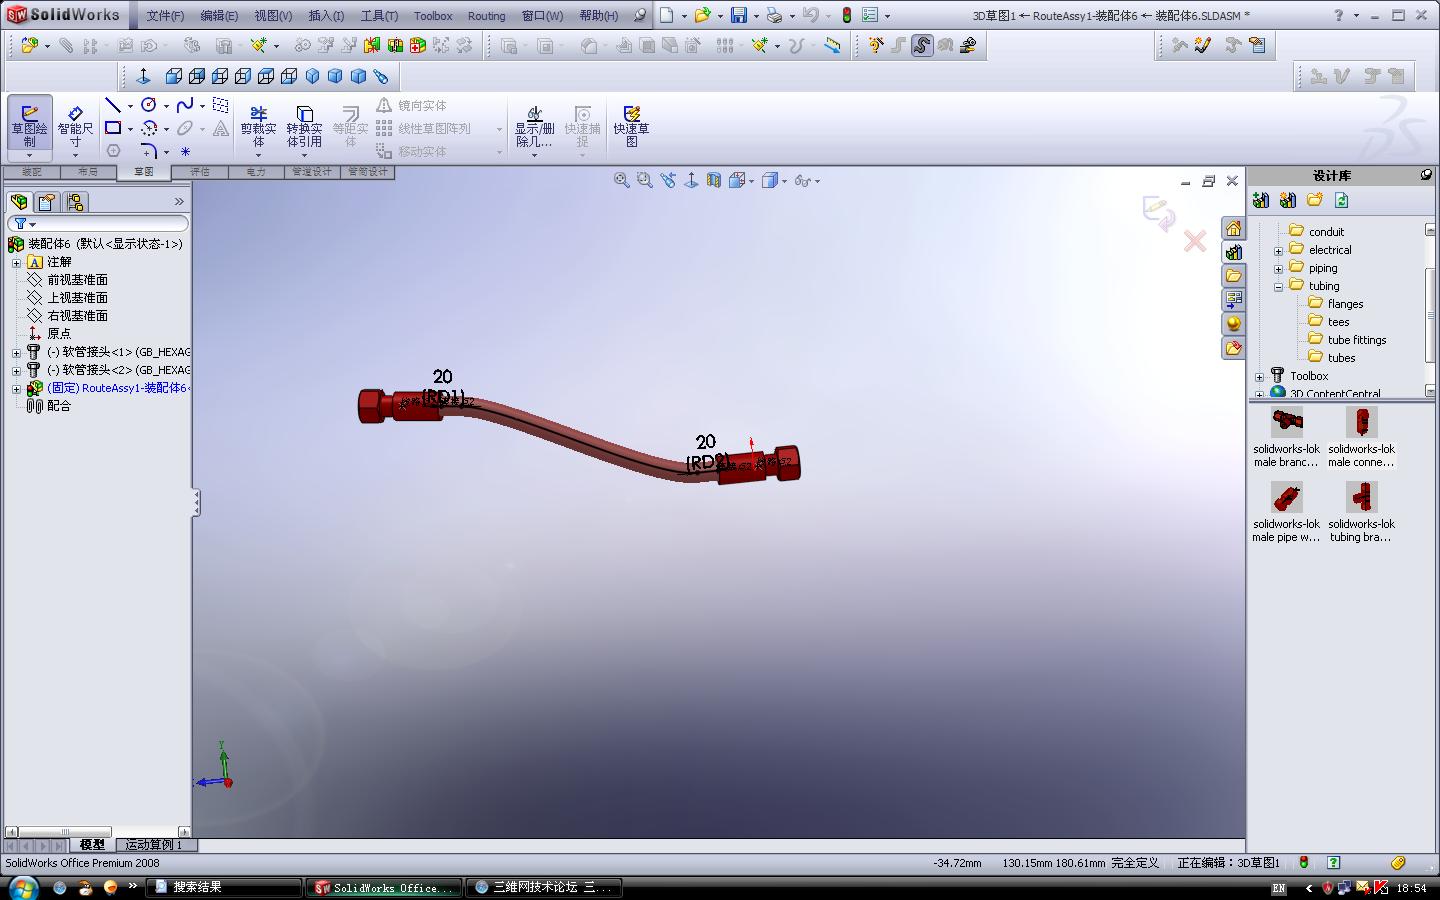The height and width of the screenshot is (900, 1440).
Task: Open the 编辑(E) menu
Action: [219, 16]
